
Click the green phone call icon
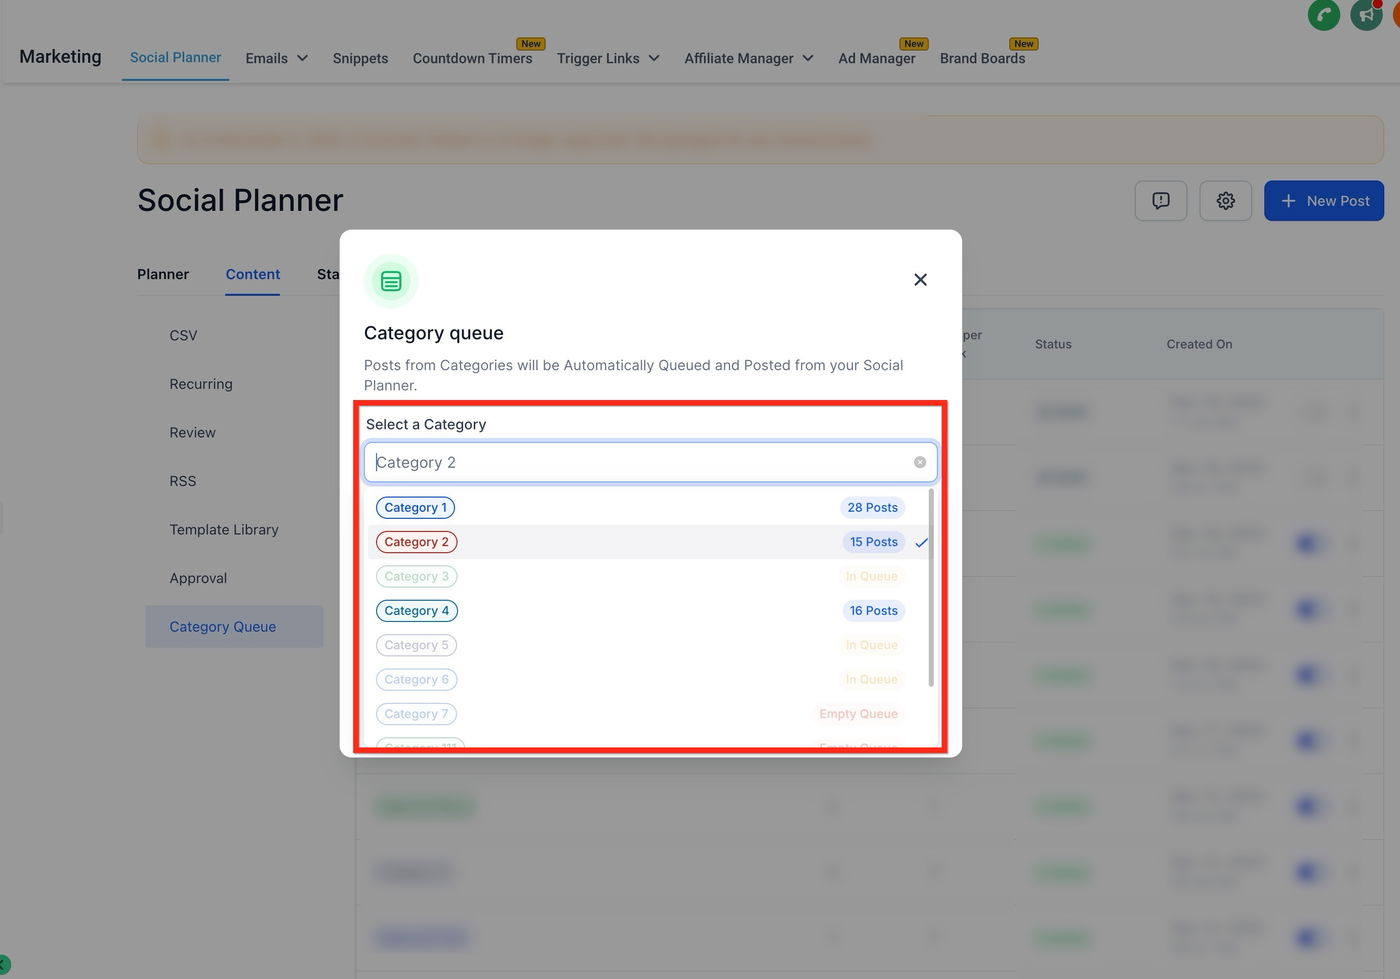tap(1323, 15)
